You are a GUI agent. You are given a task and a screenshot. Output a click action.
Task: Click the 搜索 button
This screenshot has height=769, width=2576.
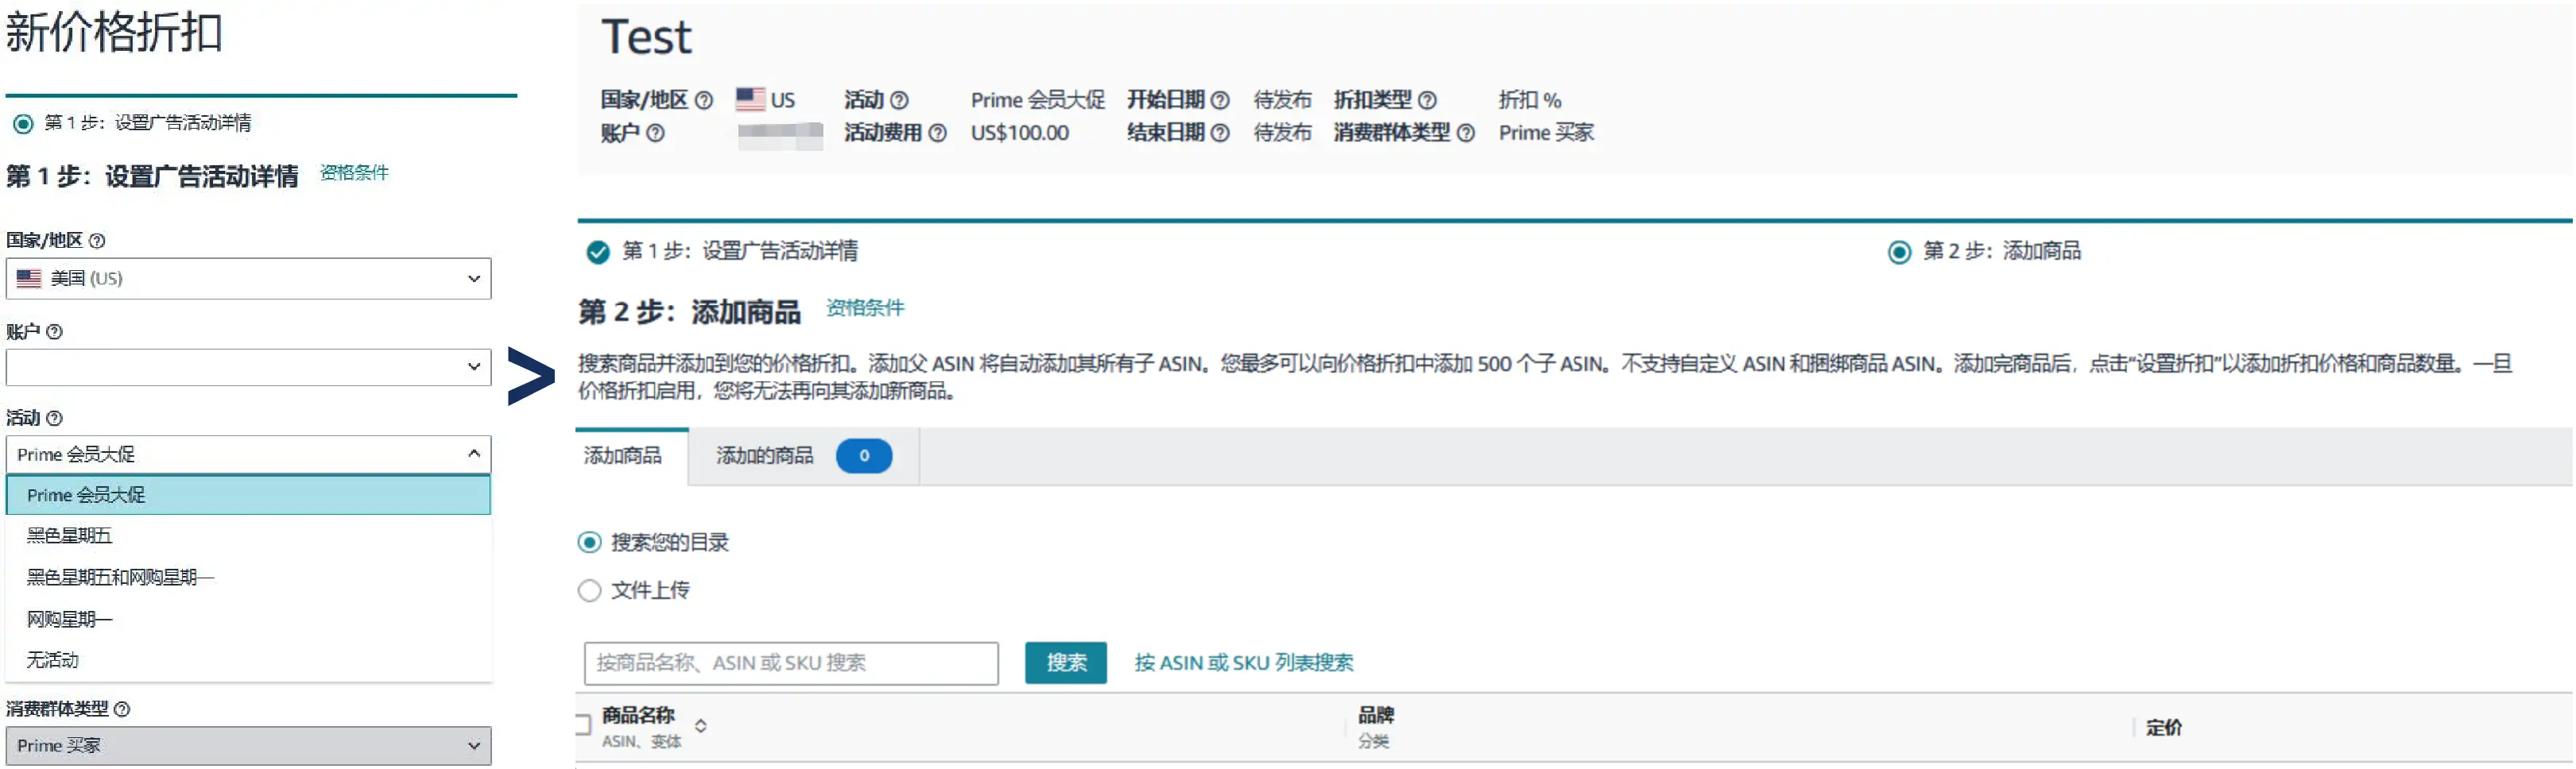tap(1065, 663)
